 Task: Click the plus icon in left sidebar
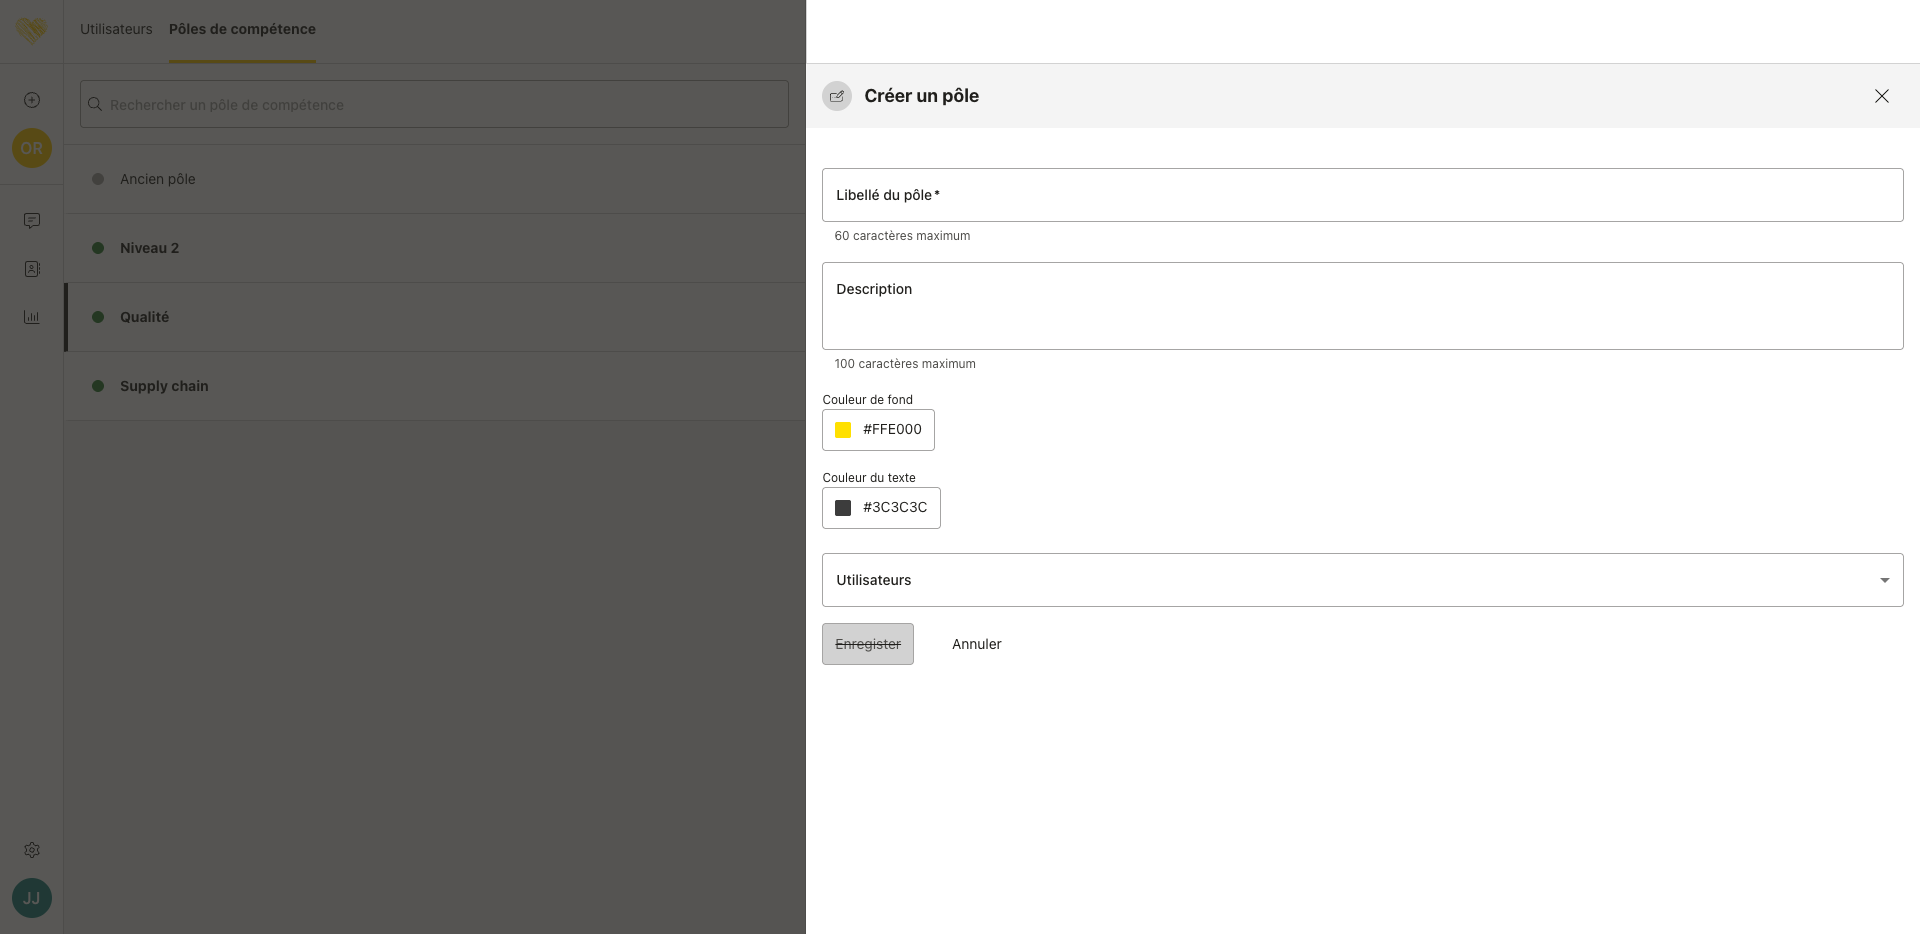[32, 100]
